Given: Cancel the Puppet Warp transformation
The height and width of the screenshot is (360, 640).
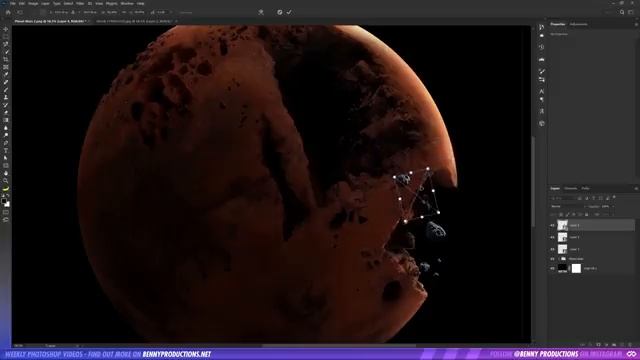Looking at the screenshot, I should pyautogui.click(x=280, y=12).
